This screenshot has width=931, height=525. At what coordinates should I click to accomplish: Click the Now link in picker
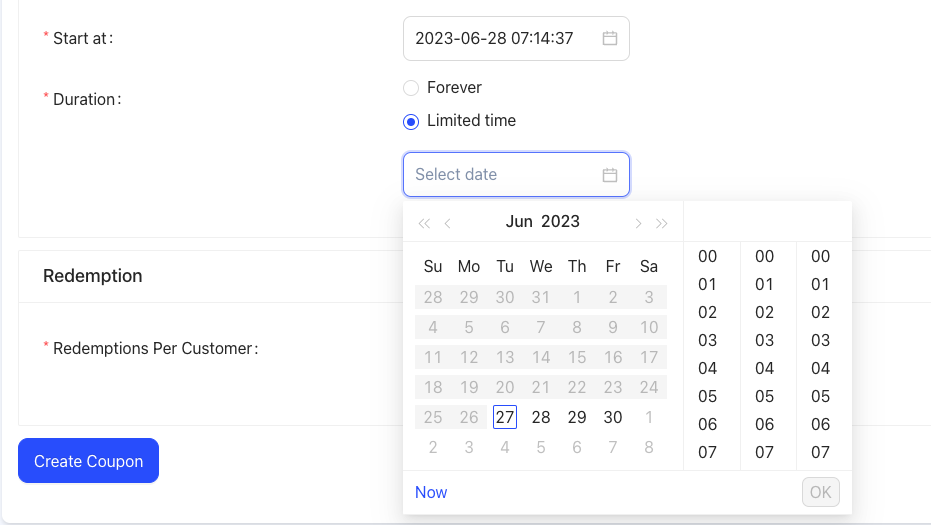click(431, 492)
